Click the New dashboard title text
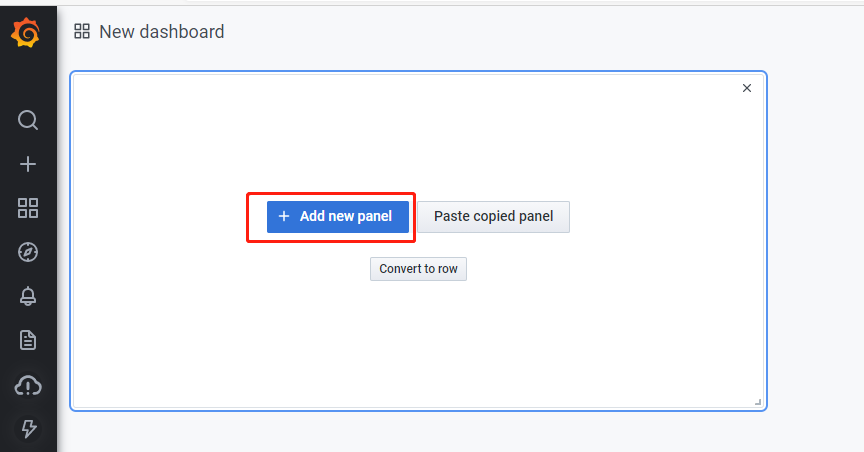This screenshot has width=864, height=452. coord(162,32)
